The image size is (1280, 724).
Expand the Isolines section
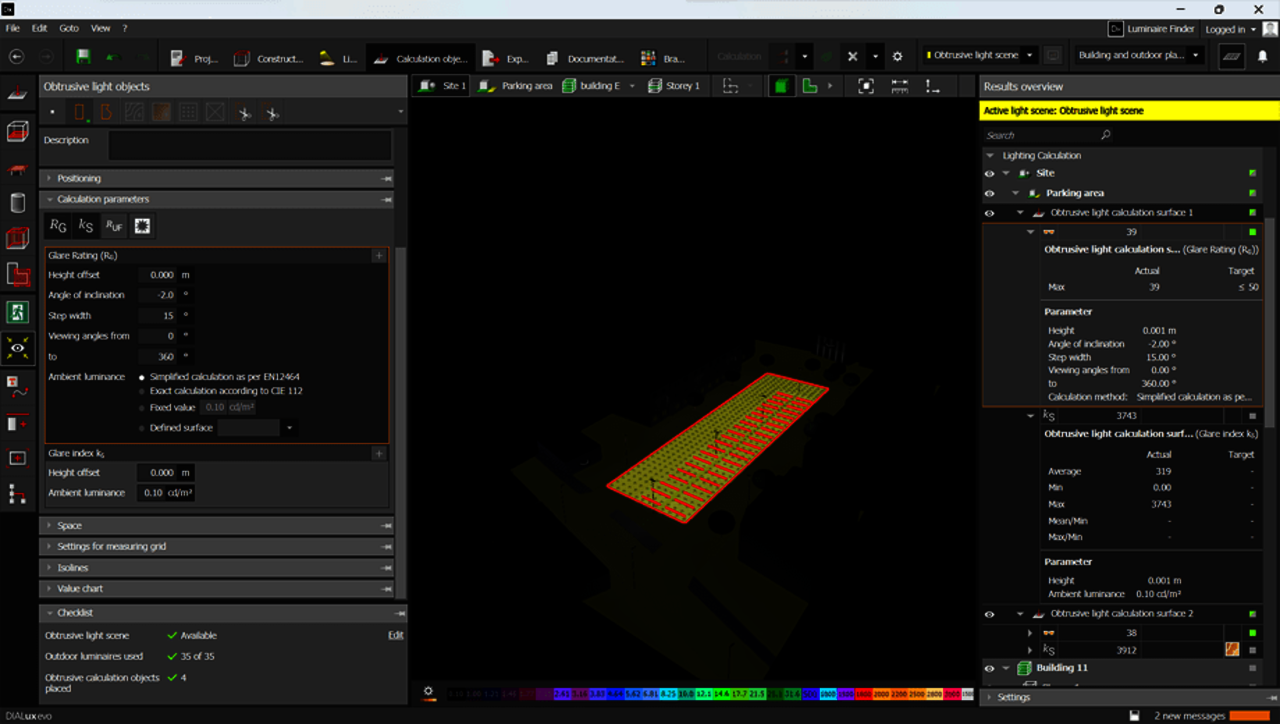click(72, 568)
